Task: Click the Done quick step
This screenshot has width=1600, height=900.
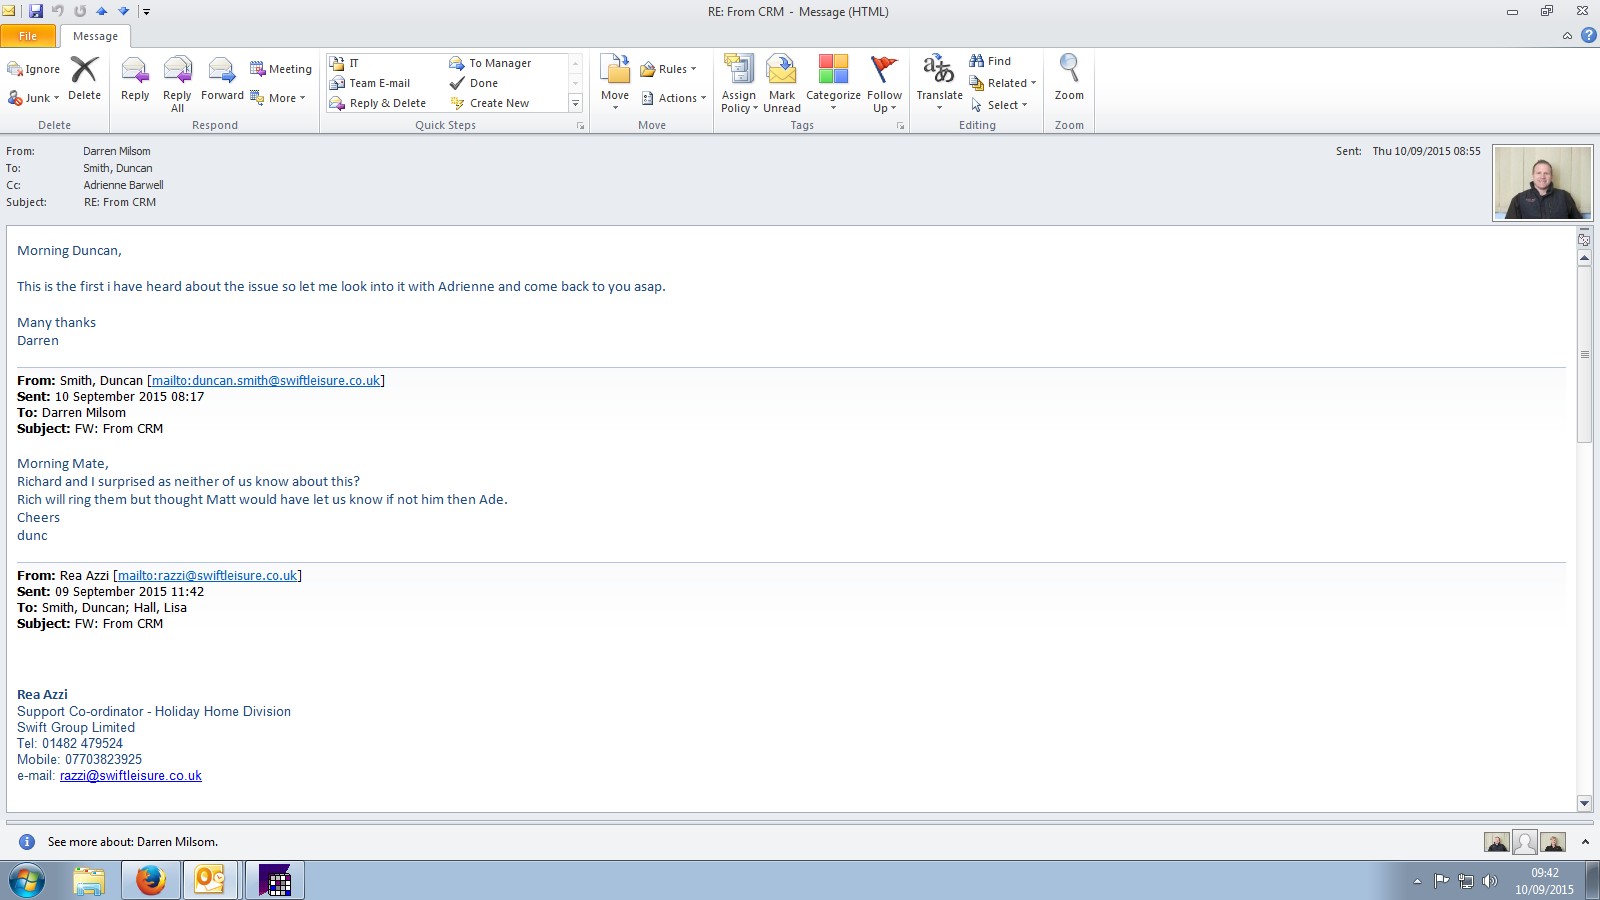Action: coord(484,83)
